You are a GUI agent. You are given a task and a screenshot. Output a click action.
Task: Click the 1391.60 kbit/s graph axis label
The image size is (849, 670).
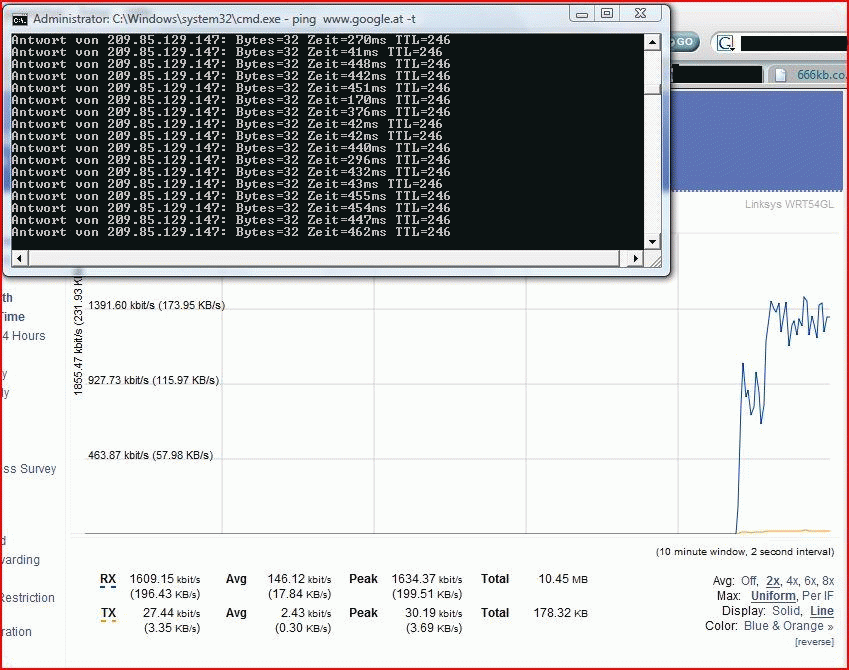coord(156,305)
